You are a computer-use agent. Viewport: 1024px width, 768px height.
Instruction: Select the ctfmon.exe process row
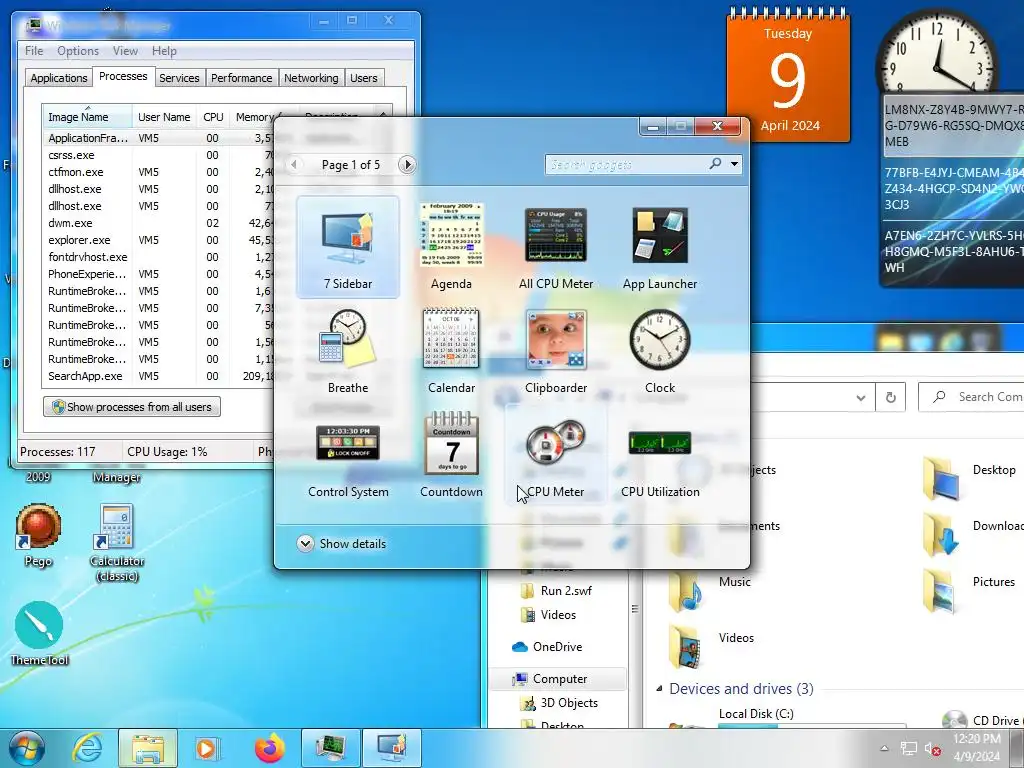160,172
